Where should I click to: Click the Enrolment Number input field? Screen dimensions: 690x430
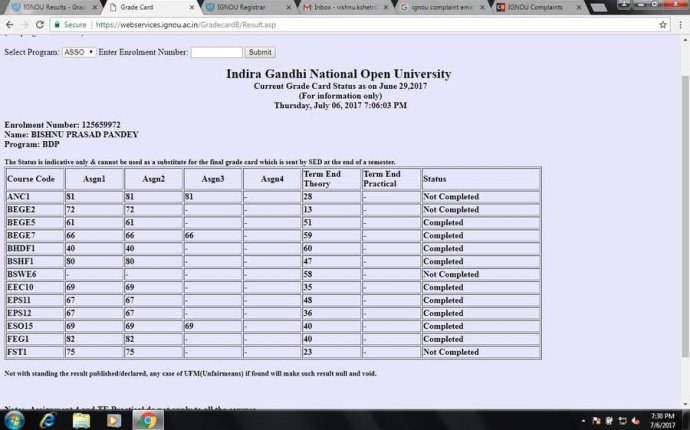pos(217,52)
